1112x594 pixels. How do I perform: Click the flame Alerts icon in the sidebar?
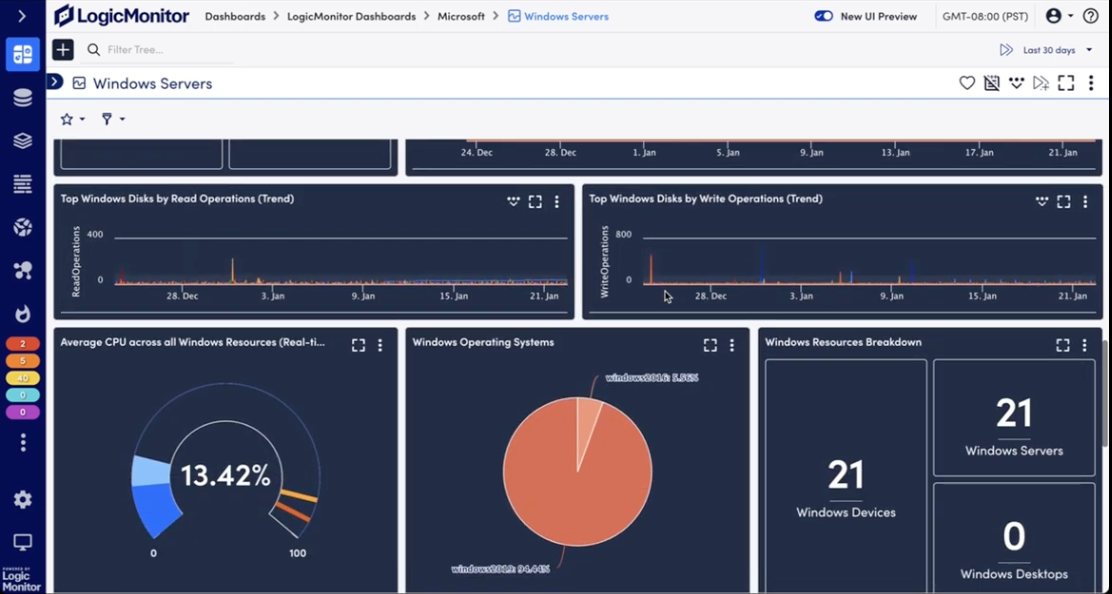pos(22,314)
